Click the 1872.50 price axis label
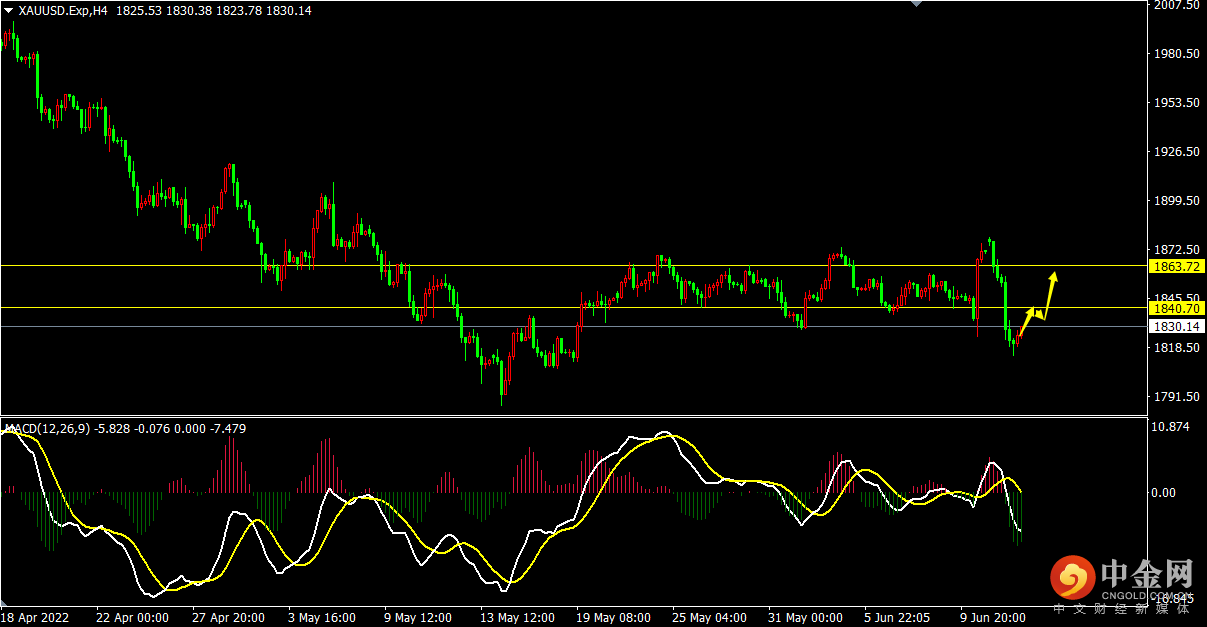The height and width of the screenshot is (627, 1207). (x=1176, y=249)
